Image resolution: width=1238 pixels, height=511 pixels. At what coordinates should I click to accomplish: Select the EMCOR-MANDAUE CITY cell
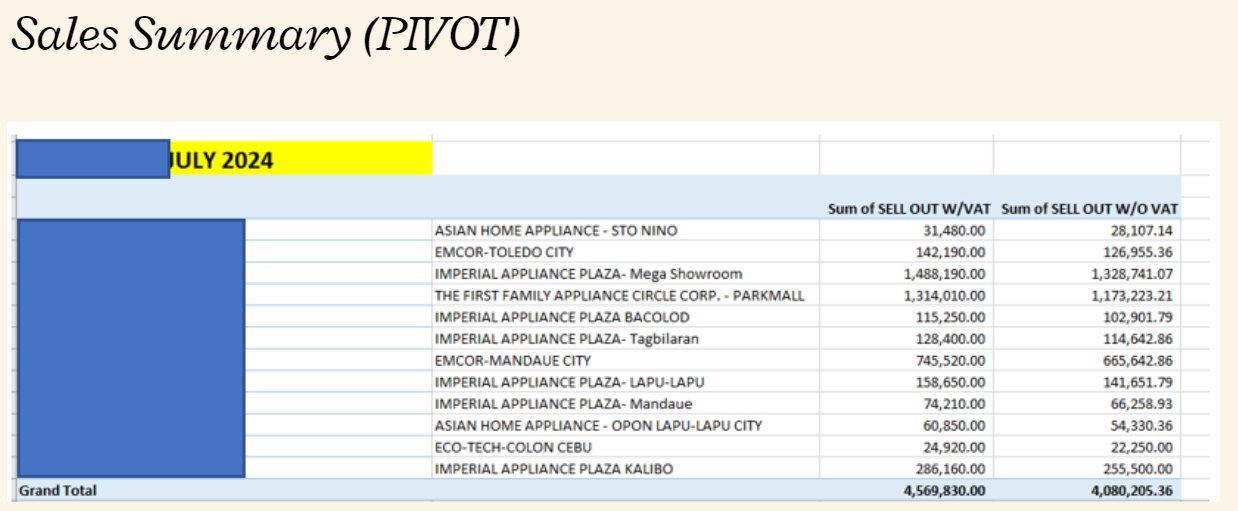point(513,361)
